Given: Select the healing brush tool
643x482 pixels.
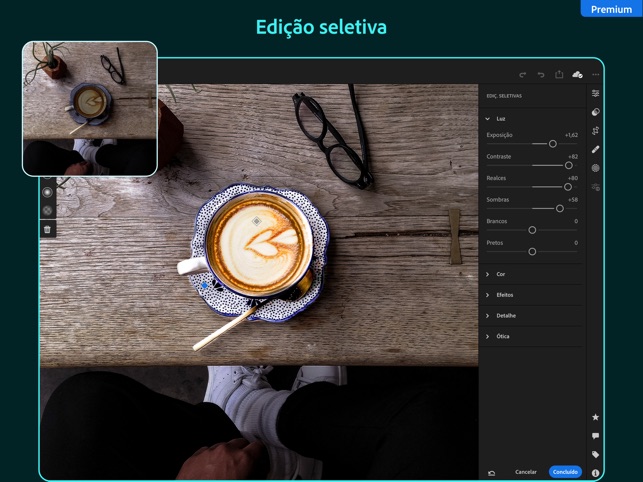Looking at the screenshot, I should (596, 149).
